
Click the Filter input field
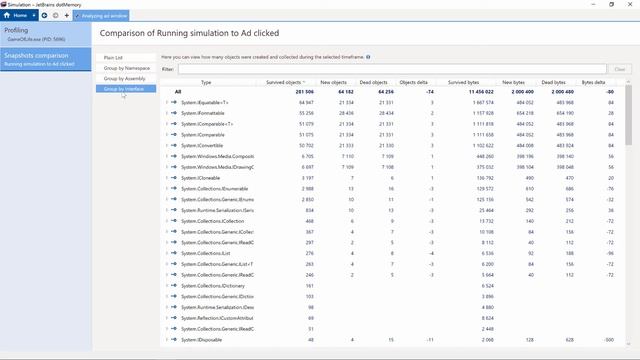pos(392,69)
